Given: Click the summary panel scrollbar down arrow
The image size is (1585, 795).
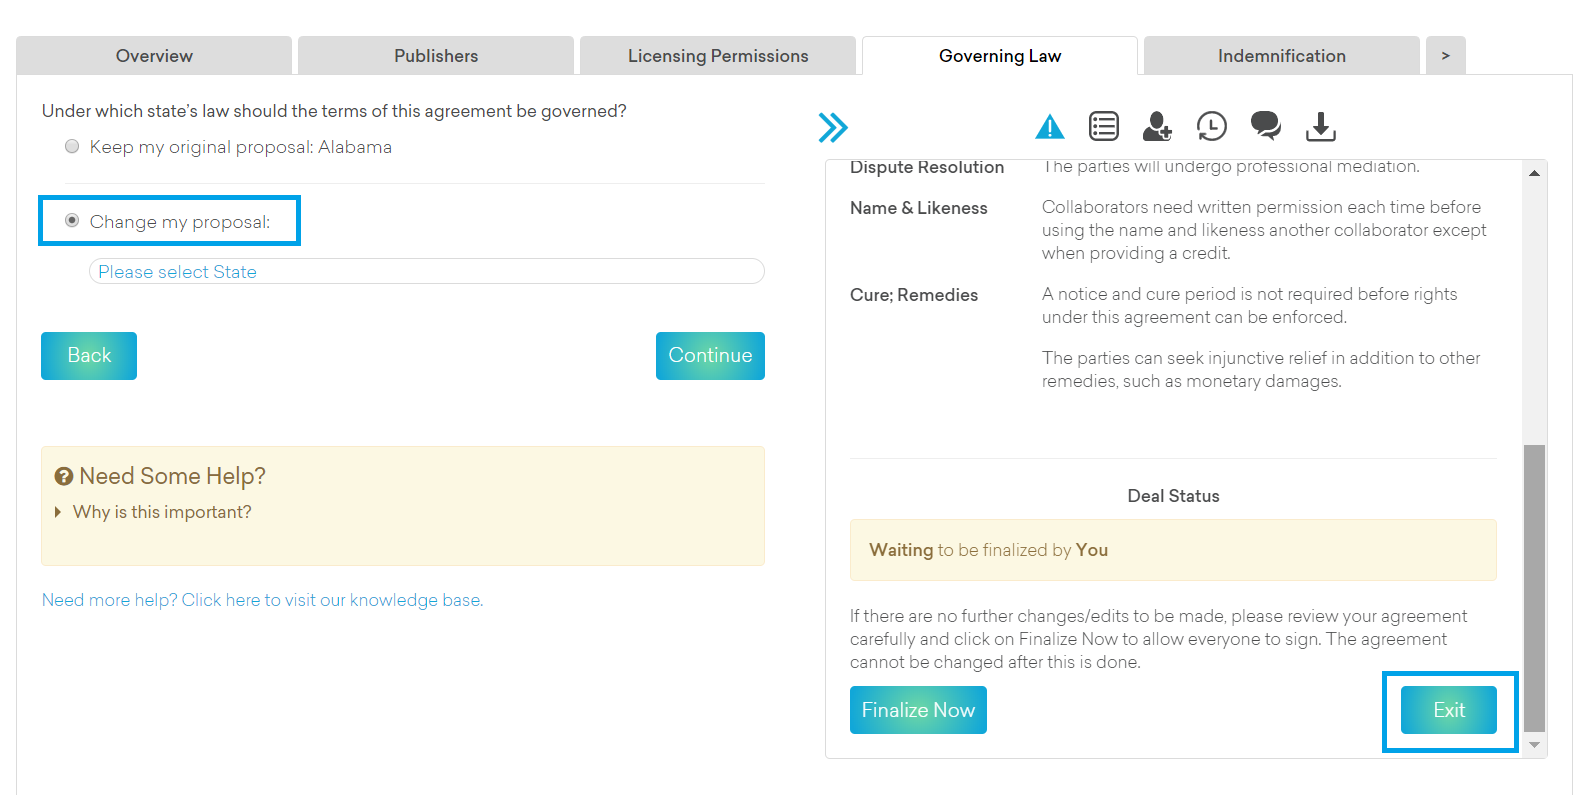Looking at the screenshot, I should pyautogui.click(x=1534, y=745).
